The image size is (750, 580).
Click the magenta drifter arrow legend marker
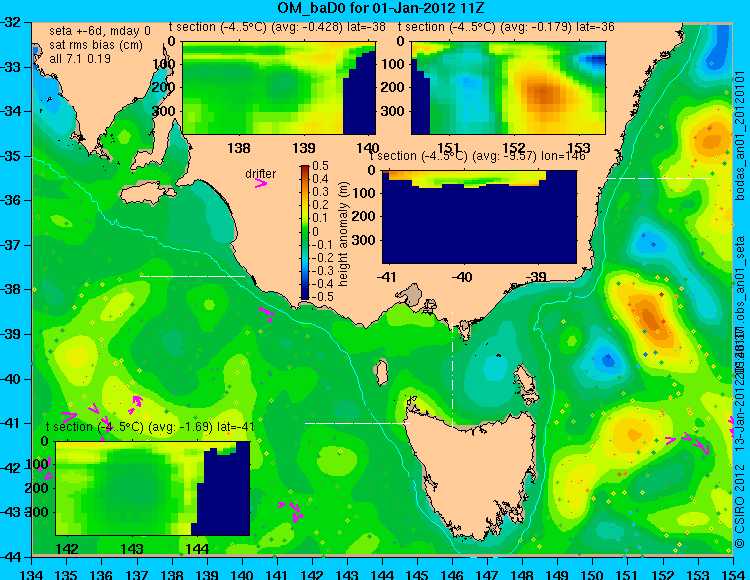[261, 183]
